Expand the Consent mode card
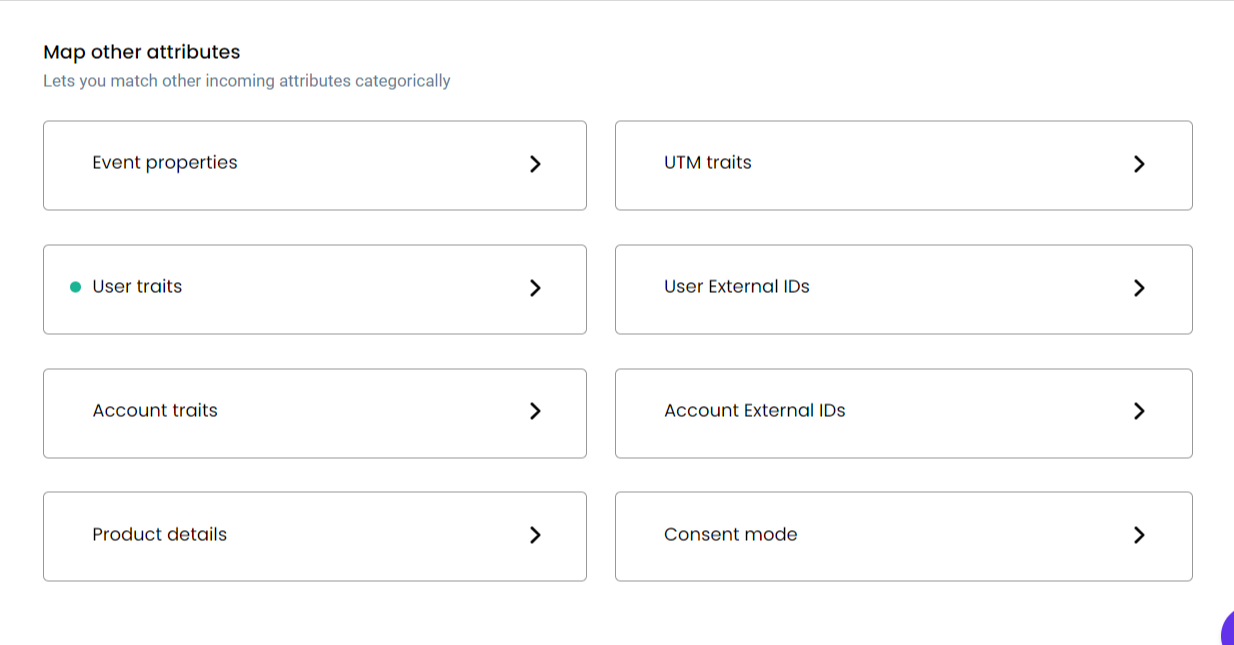Viewport: 1234px width, 645px height. [904, 536]
